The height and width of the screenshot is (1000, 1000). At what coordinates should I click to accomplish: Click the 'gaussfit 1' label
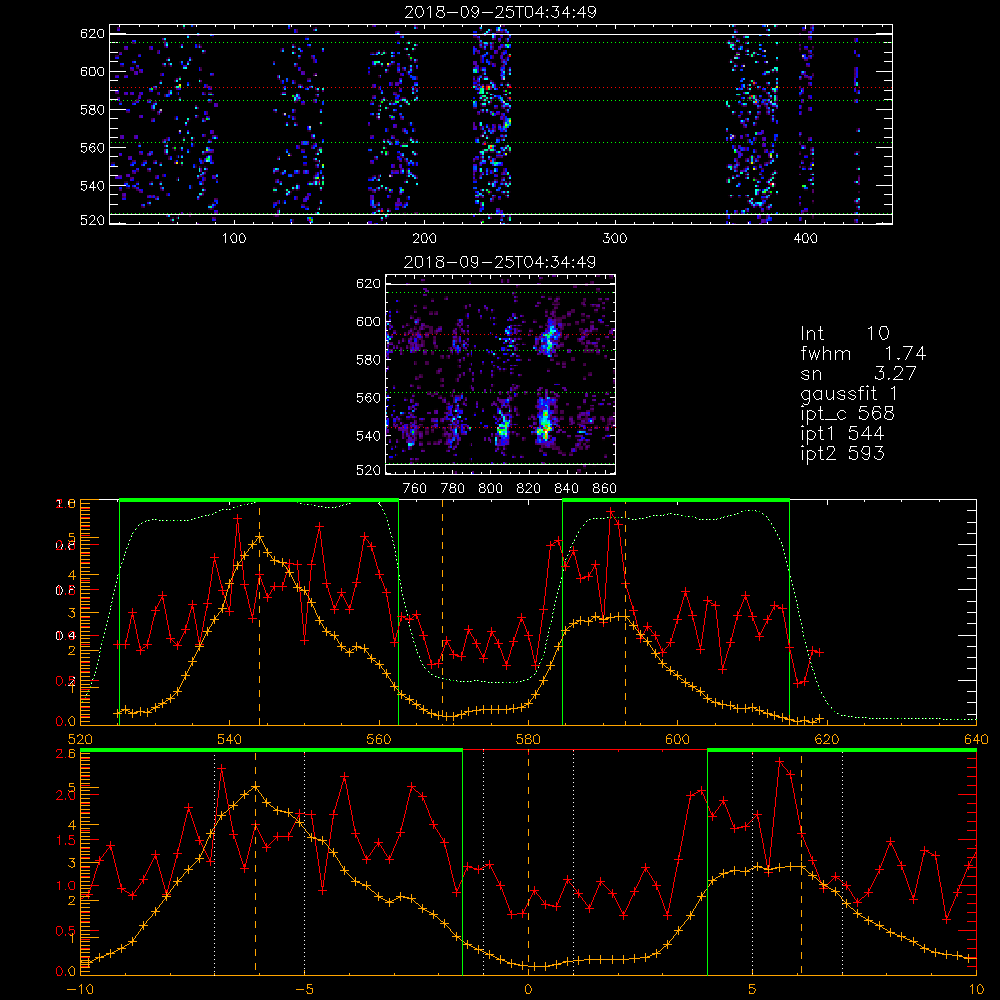pyautogui.click(x=849, y=393)
